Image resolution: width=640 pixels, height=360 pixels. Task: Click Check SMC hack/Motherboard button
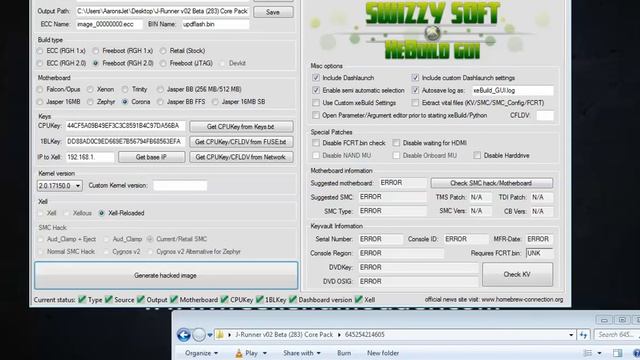pos(491,183)
